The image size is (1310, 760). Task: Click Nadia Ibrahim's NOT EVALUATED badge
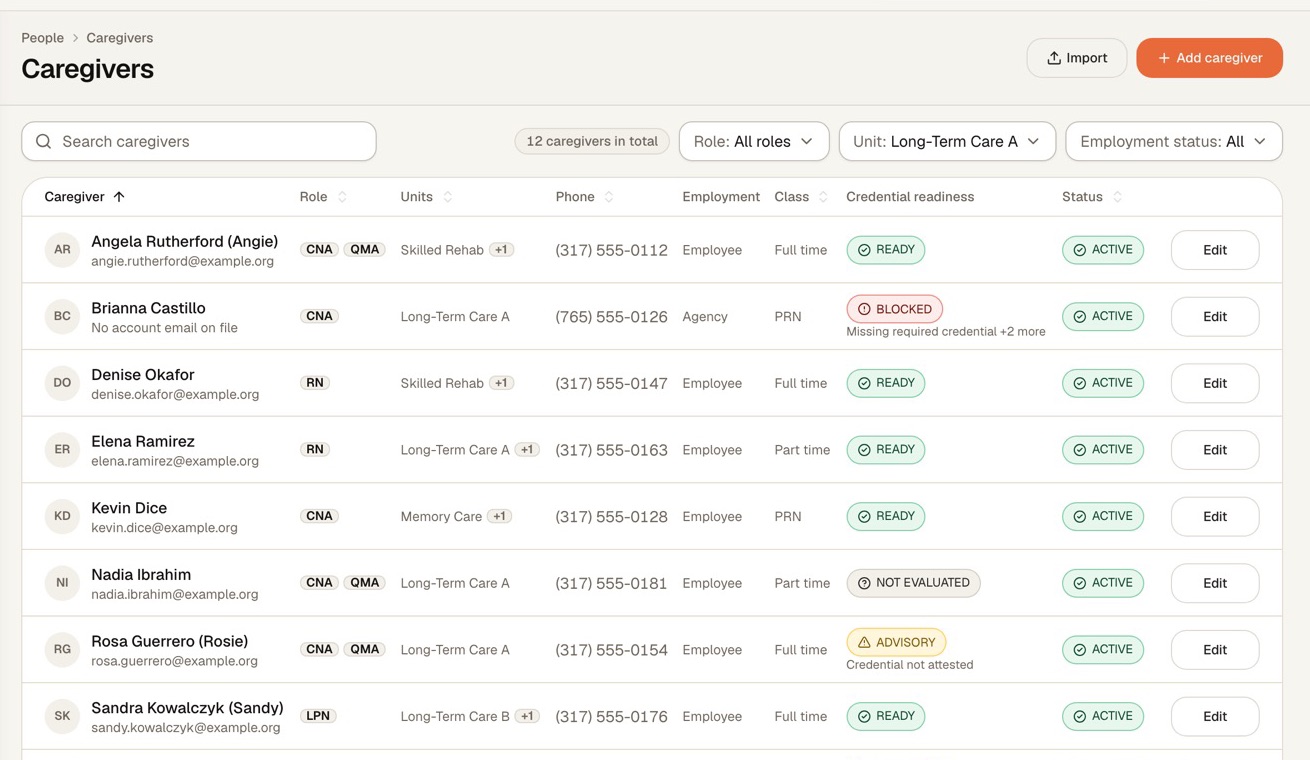click(x=913, y=583)
